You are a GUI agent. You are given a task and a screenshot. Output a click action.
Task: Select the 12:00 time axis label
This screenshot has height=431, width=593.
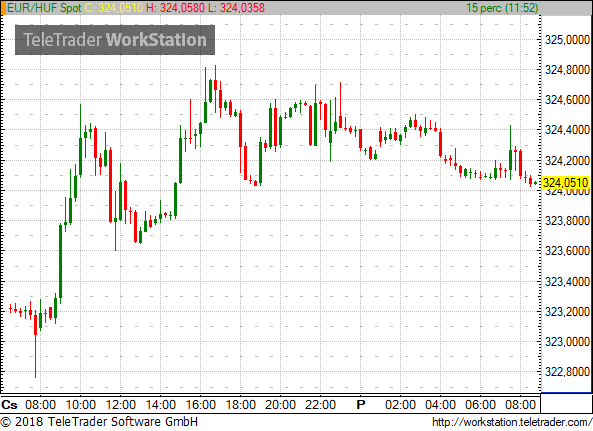(121, 405)
